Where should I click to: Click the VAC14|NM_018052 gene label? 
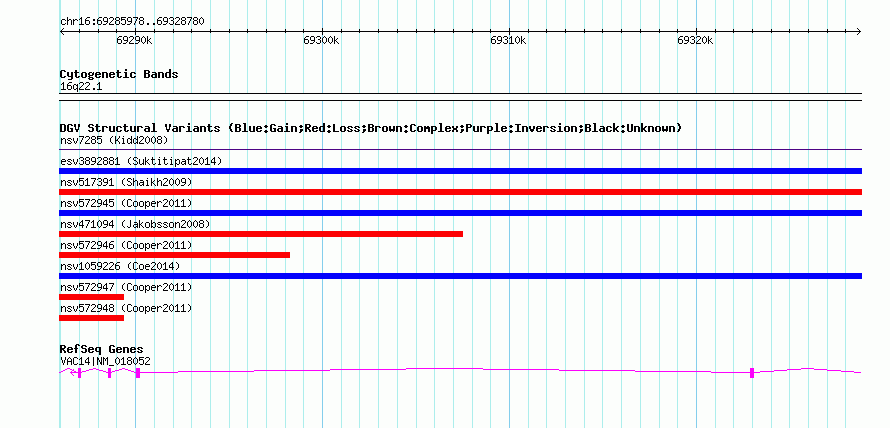(105, 361)
